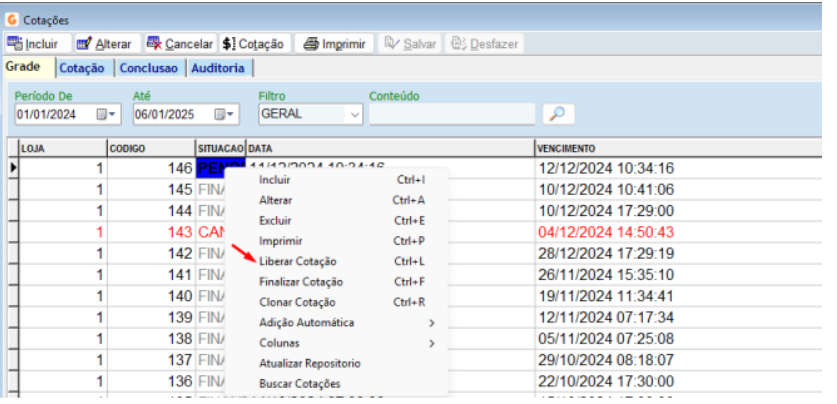Click vencimento 19/11/2024 11:34:41
This screenshot has width=837, height=404.
coord(606,297)
